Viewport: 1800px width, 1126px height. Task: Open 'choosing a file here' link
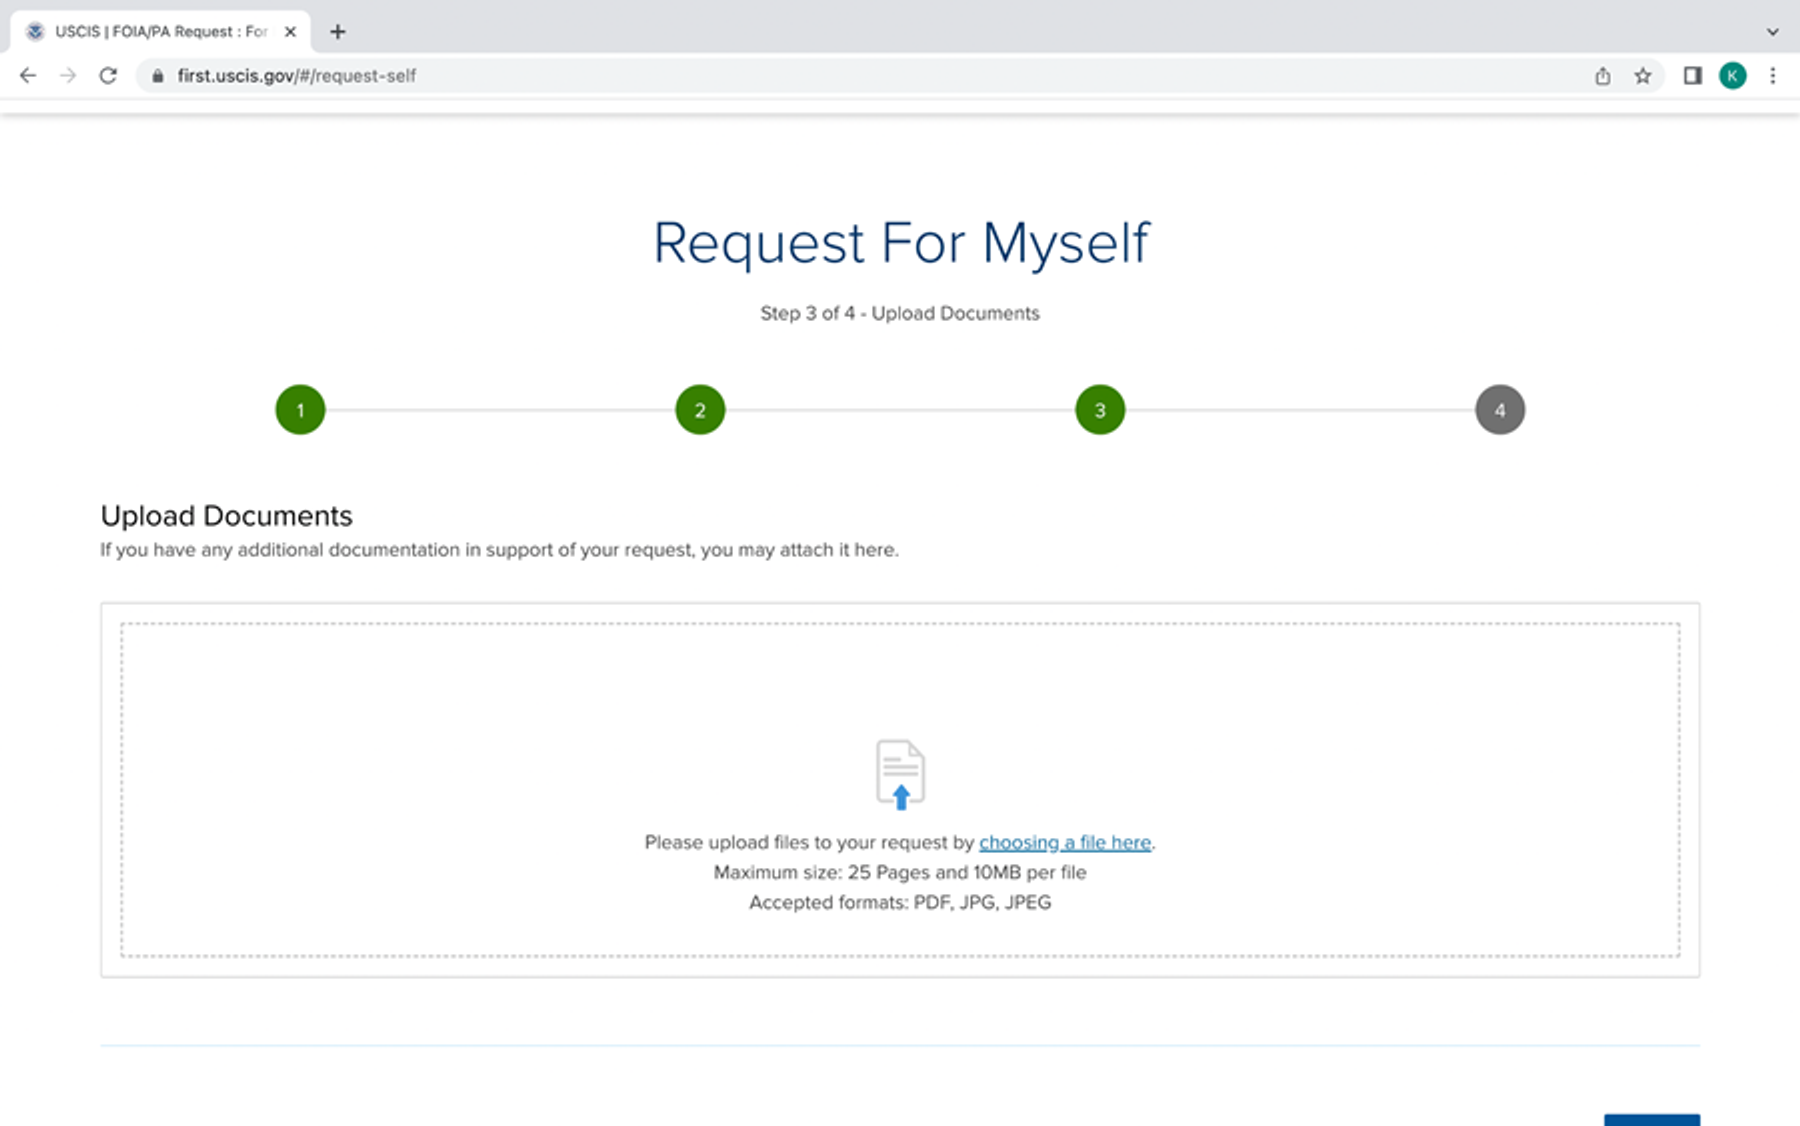(1065, 843)
